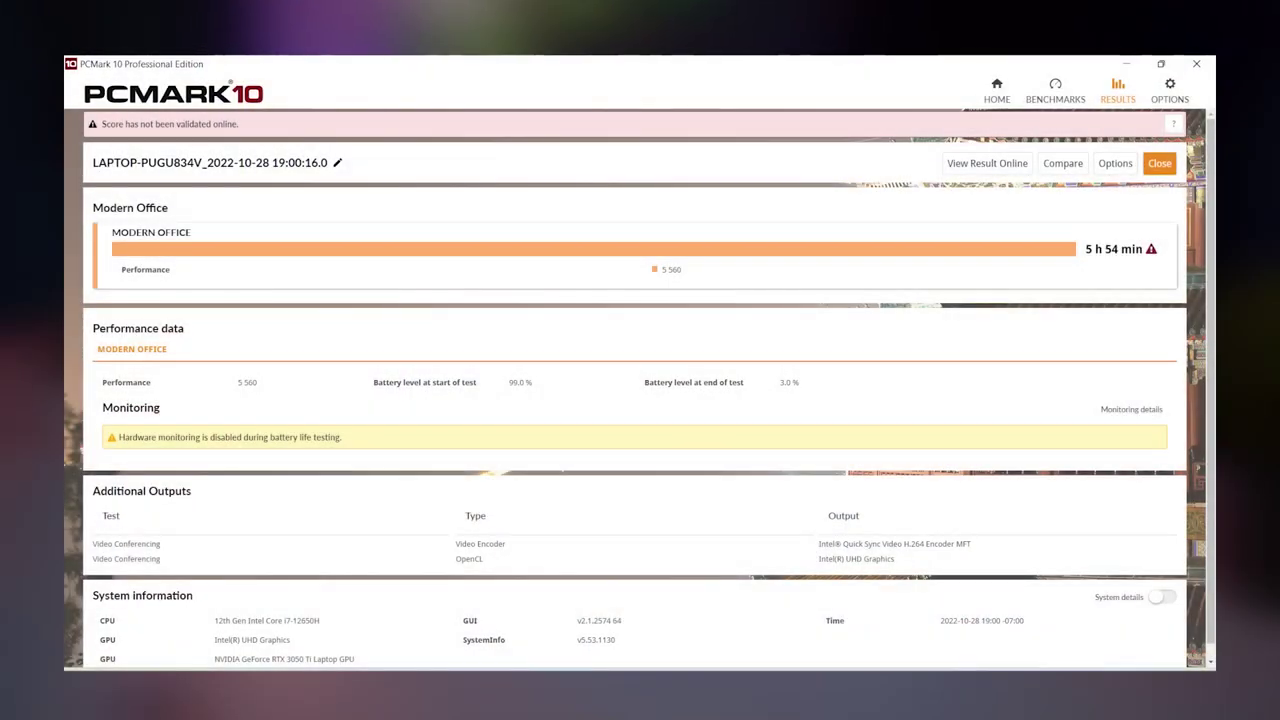This screenshot has width=1280, height=720.
Task: Select the MODERN OFFICE performance data tab
Action: pyautogui.click(x=132, y=349)
